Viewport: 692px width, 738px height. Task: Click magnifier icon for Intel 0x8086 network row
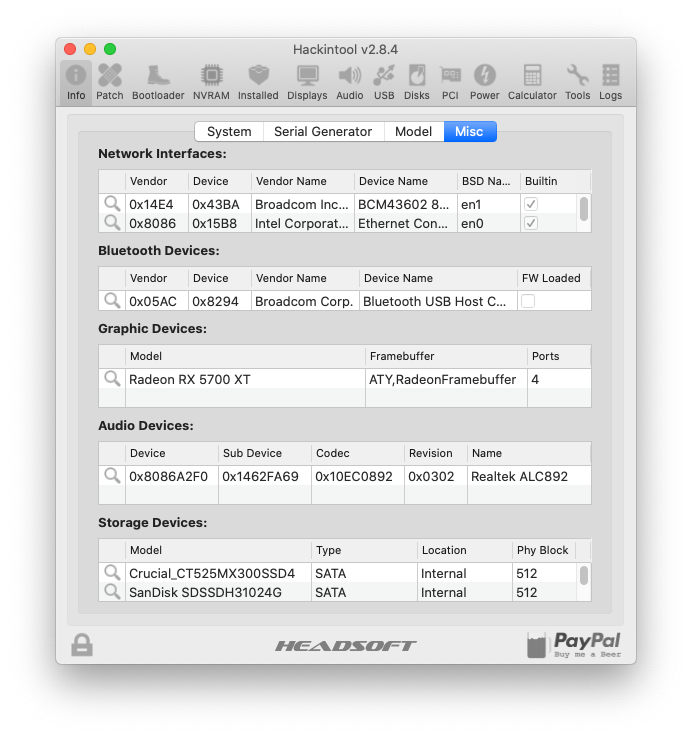[112, 223]
